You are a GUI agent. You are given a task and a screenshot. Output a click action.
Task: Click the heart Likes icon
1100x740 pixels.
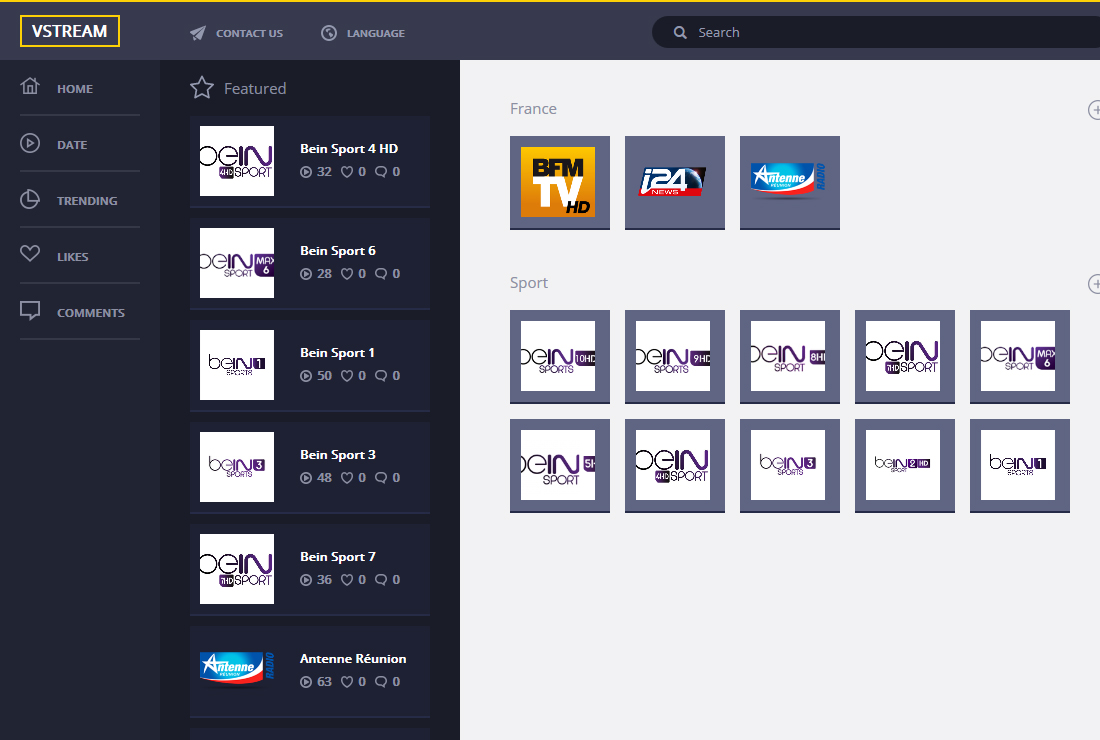click(30, 253)
